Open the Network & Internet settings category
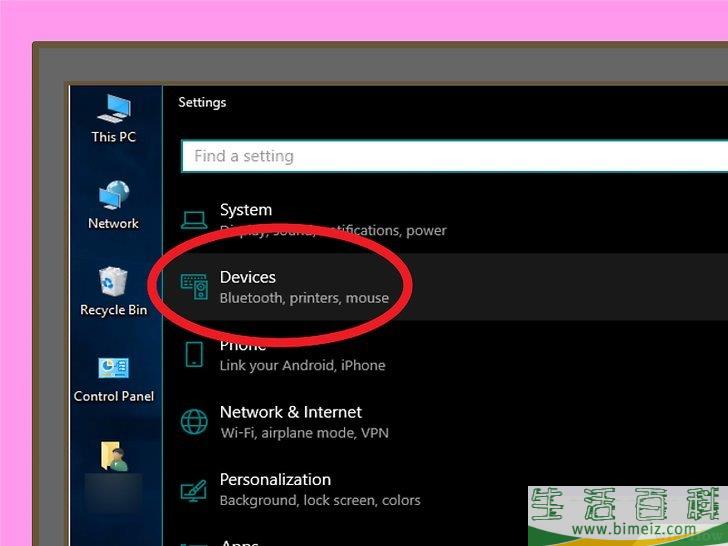This screenshot has height=546, width=728. [x=445, y=422]
